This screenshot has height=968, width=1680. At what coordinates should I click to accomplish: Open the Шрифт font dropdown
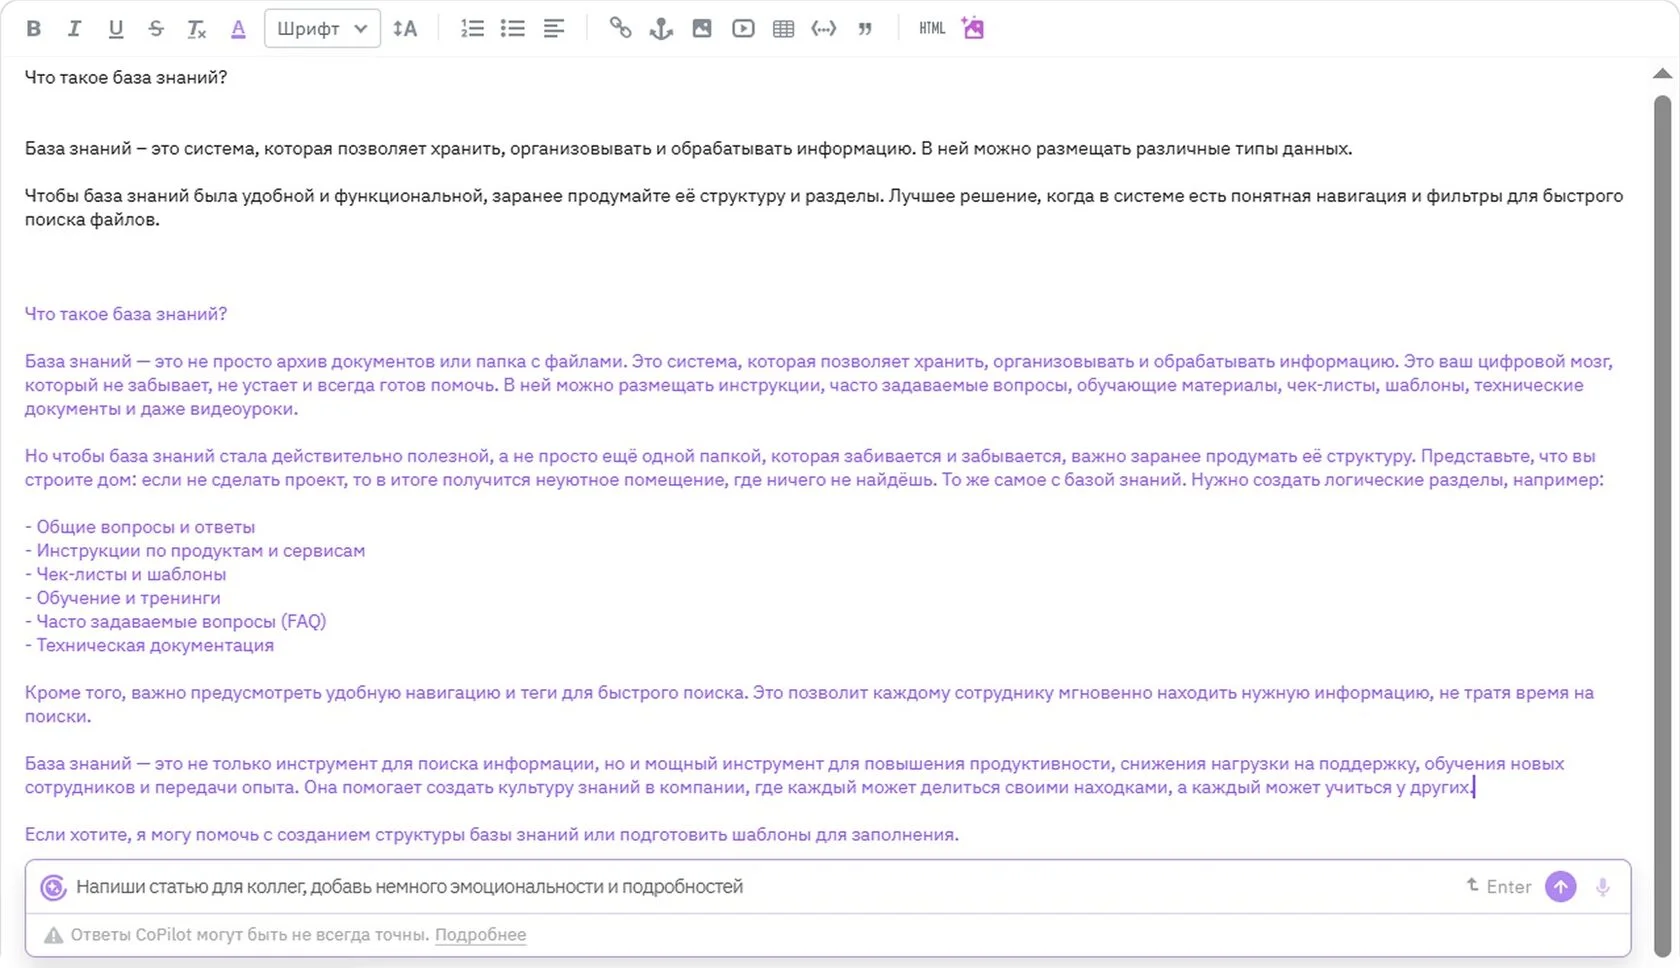tap(322, 29)
